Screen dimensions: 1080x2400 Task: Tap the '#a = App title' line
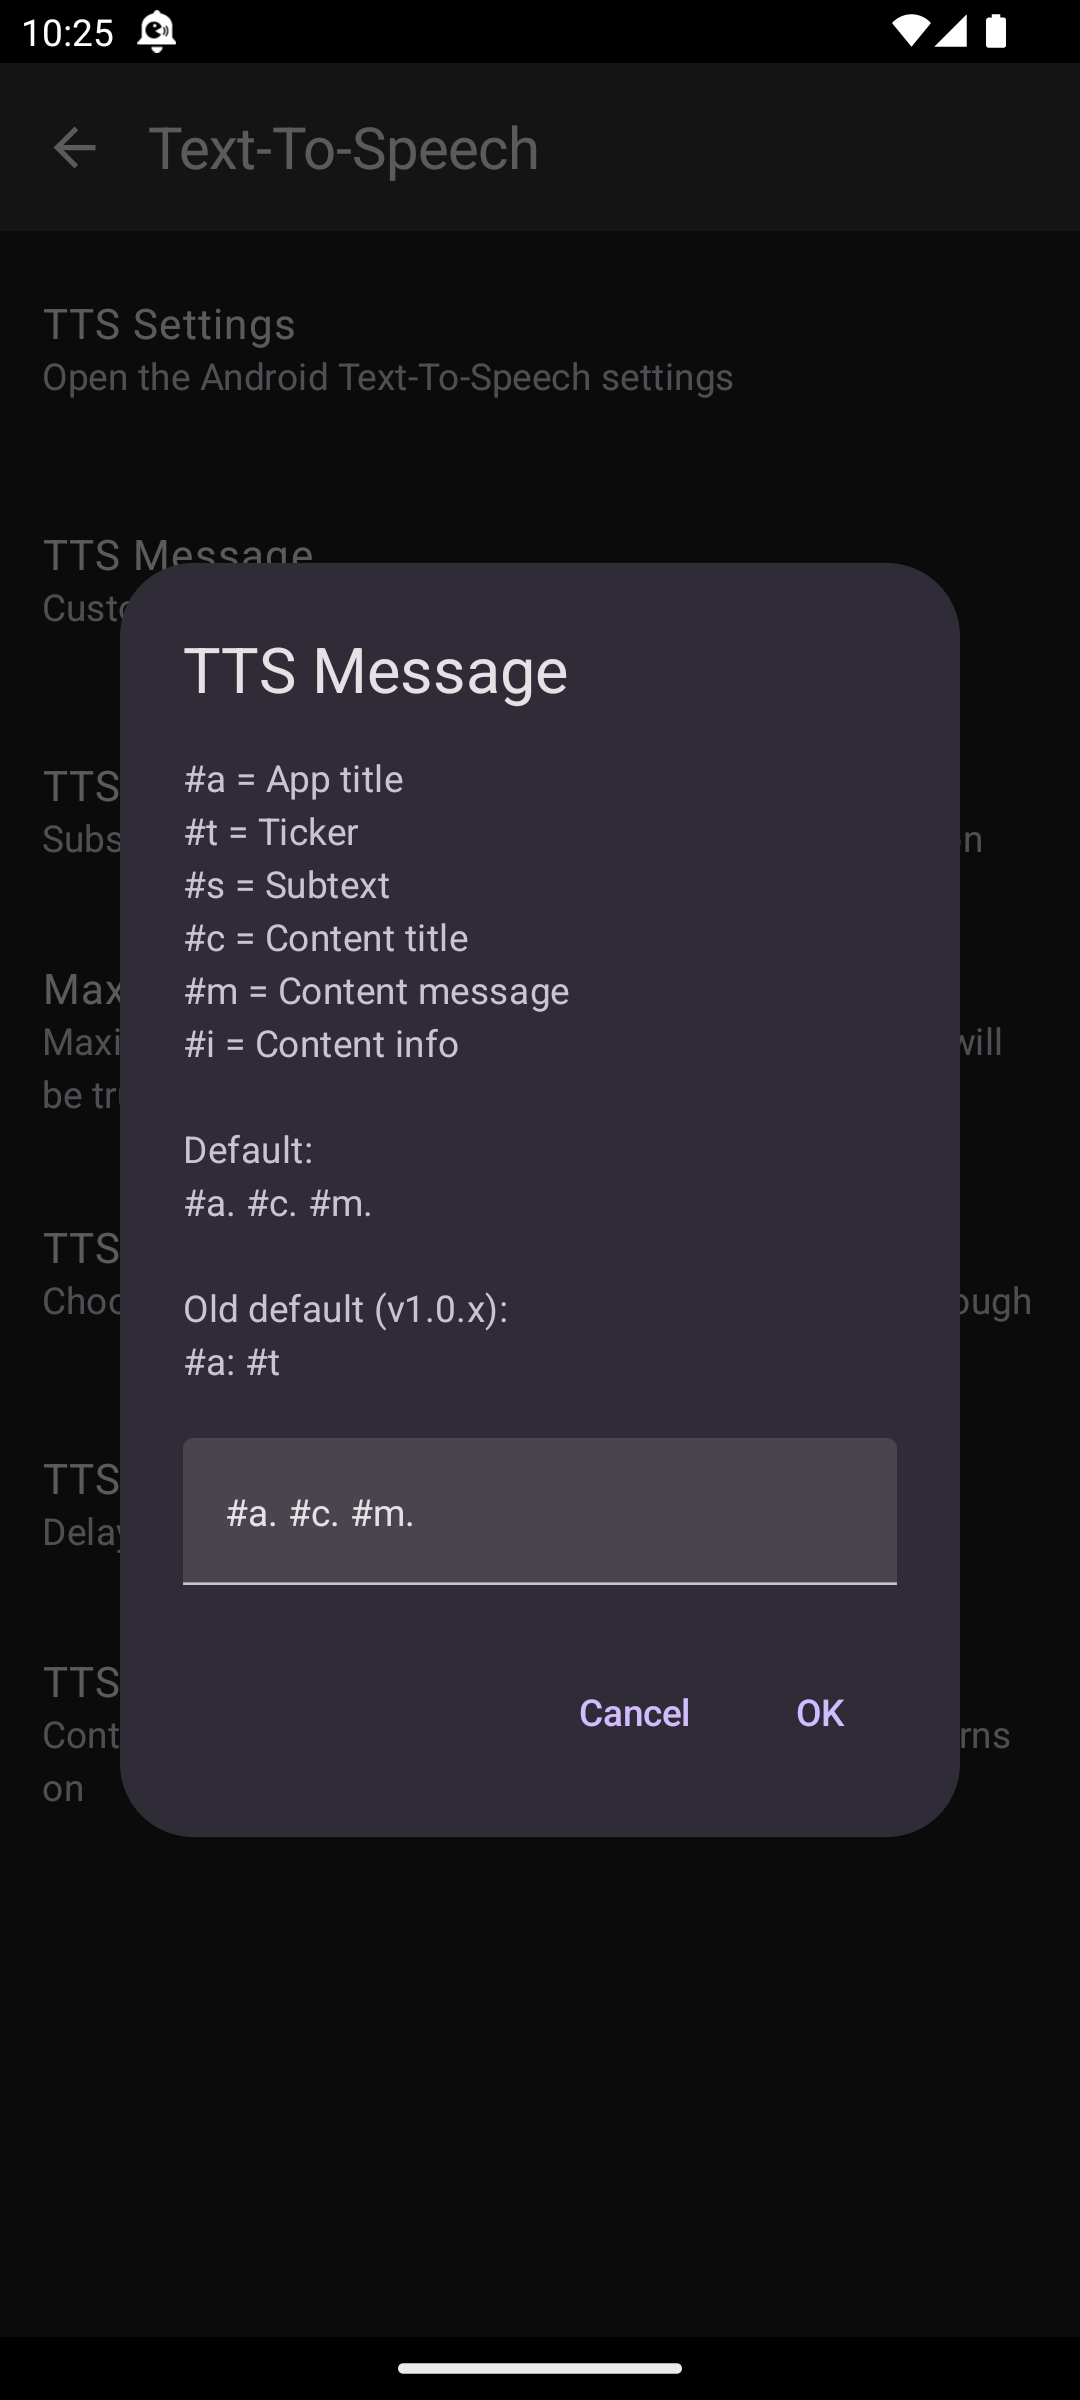click(293, 779)
